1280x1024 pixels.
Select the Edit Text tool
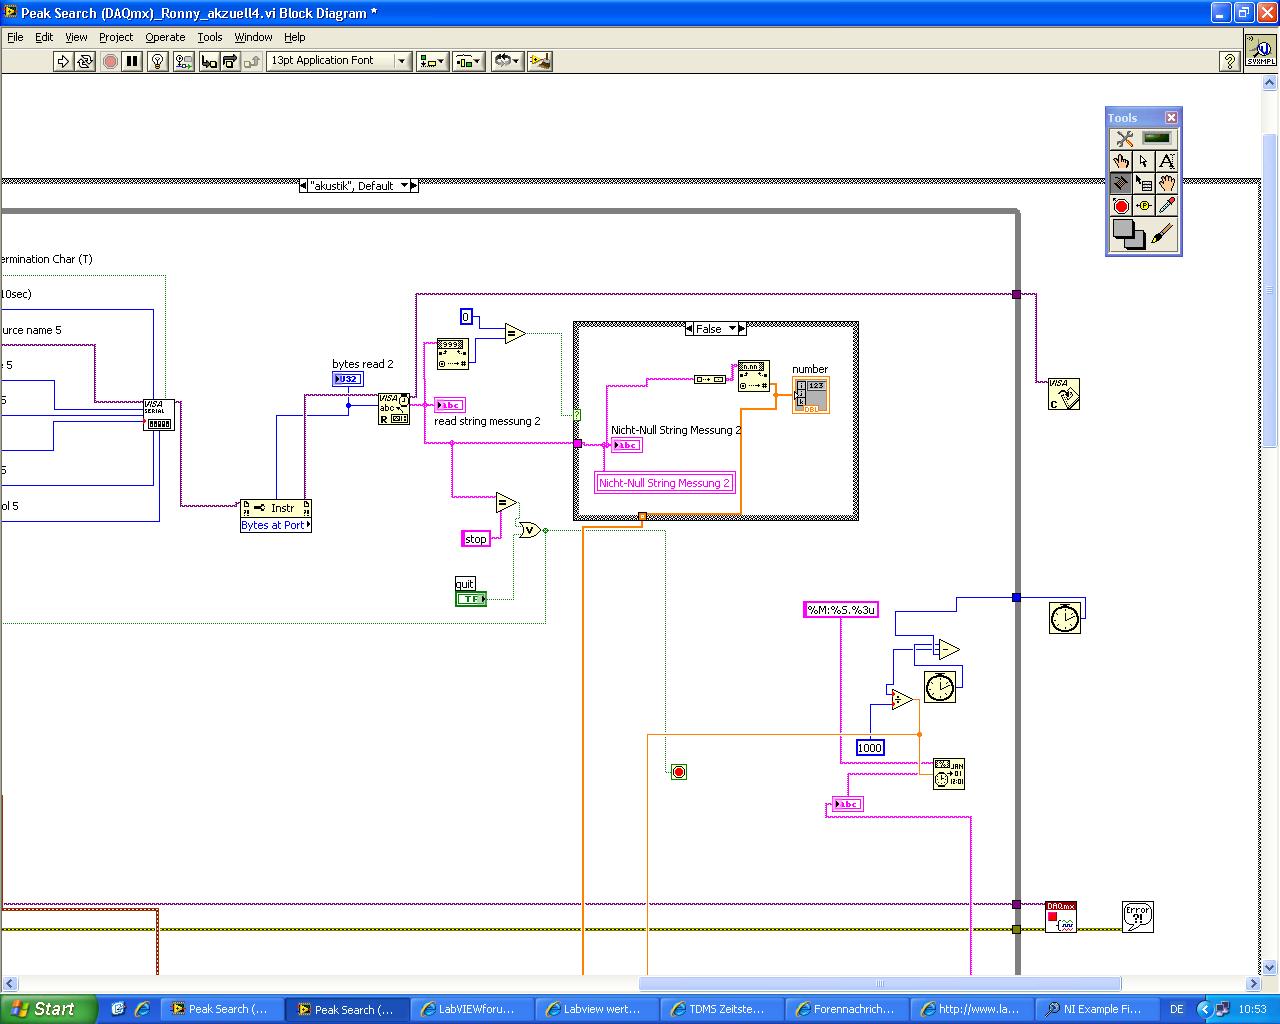pos(1166,161)
